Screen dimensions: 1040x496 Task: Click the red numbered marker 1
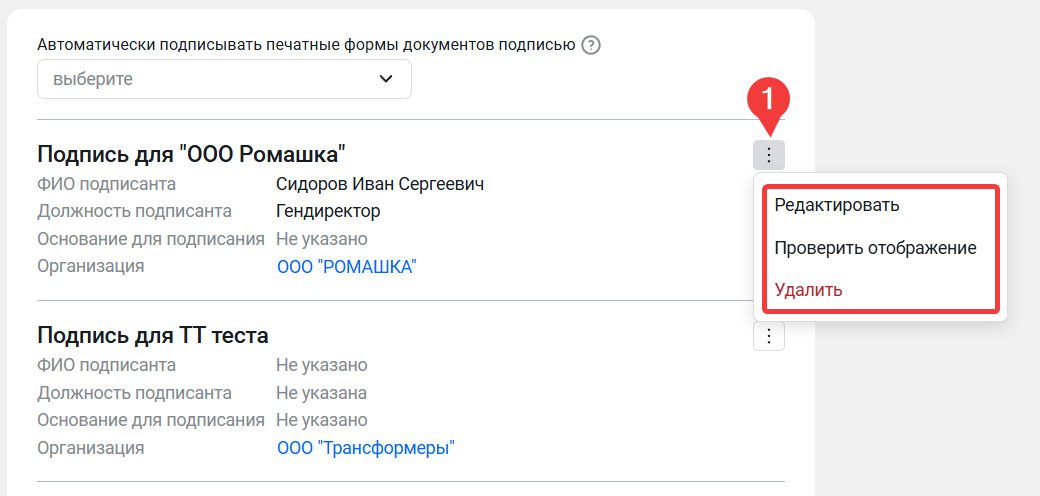click(x=769, y=99)
